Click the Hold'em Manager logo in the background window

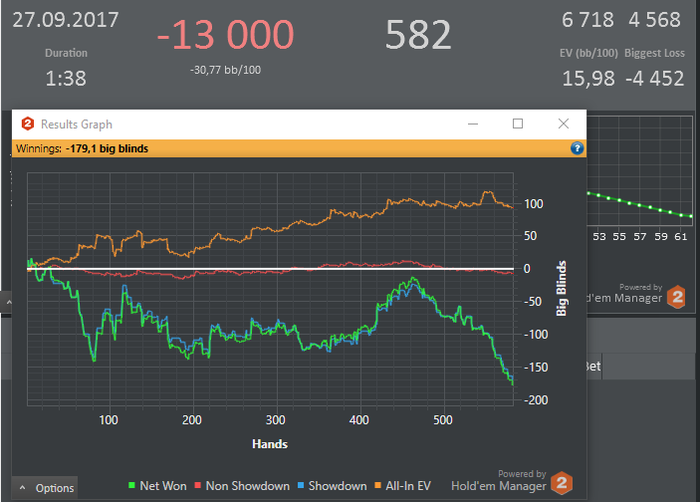pos(677,297)
